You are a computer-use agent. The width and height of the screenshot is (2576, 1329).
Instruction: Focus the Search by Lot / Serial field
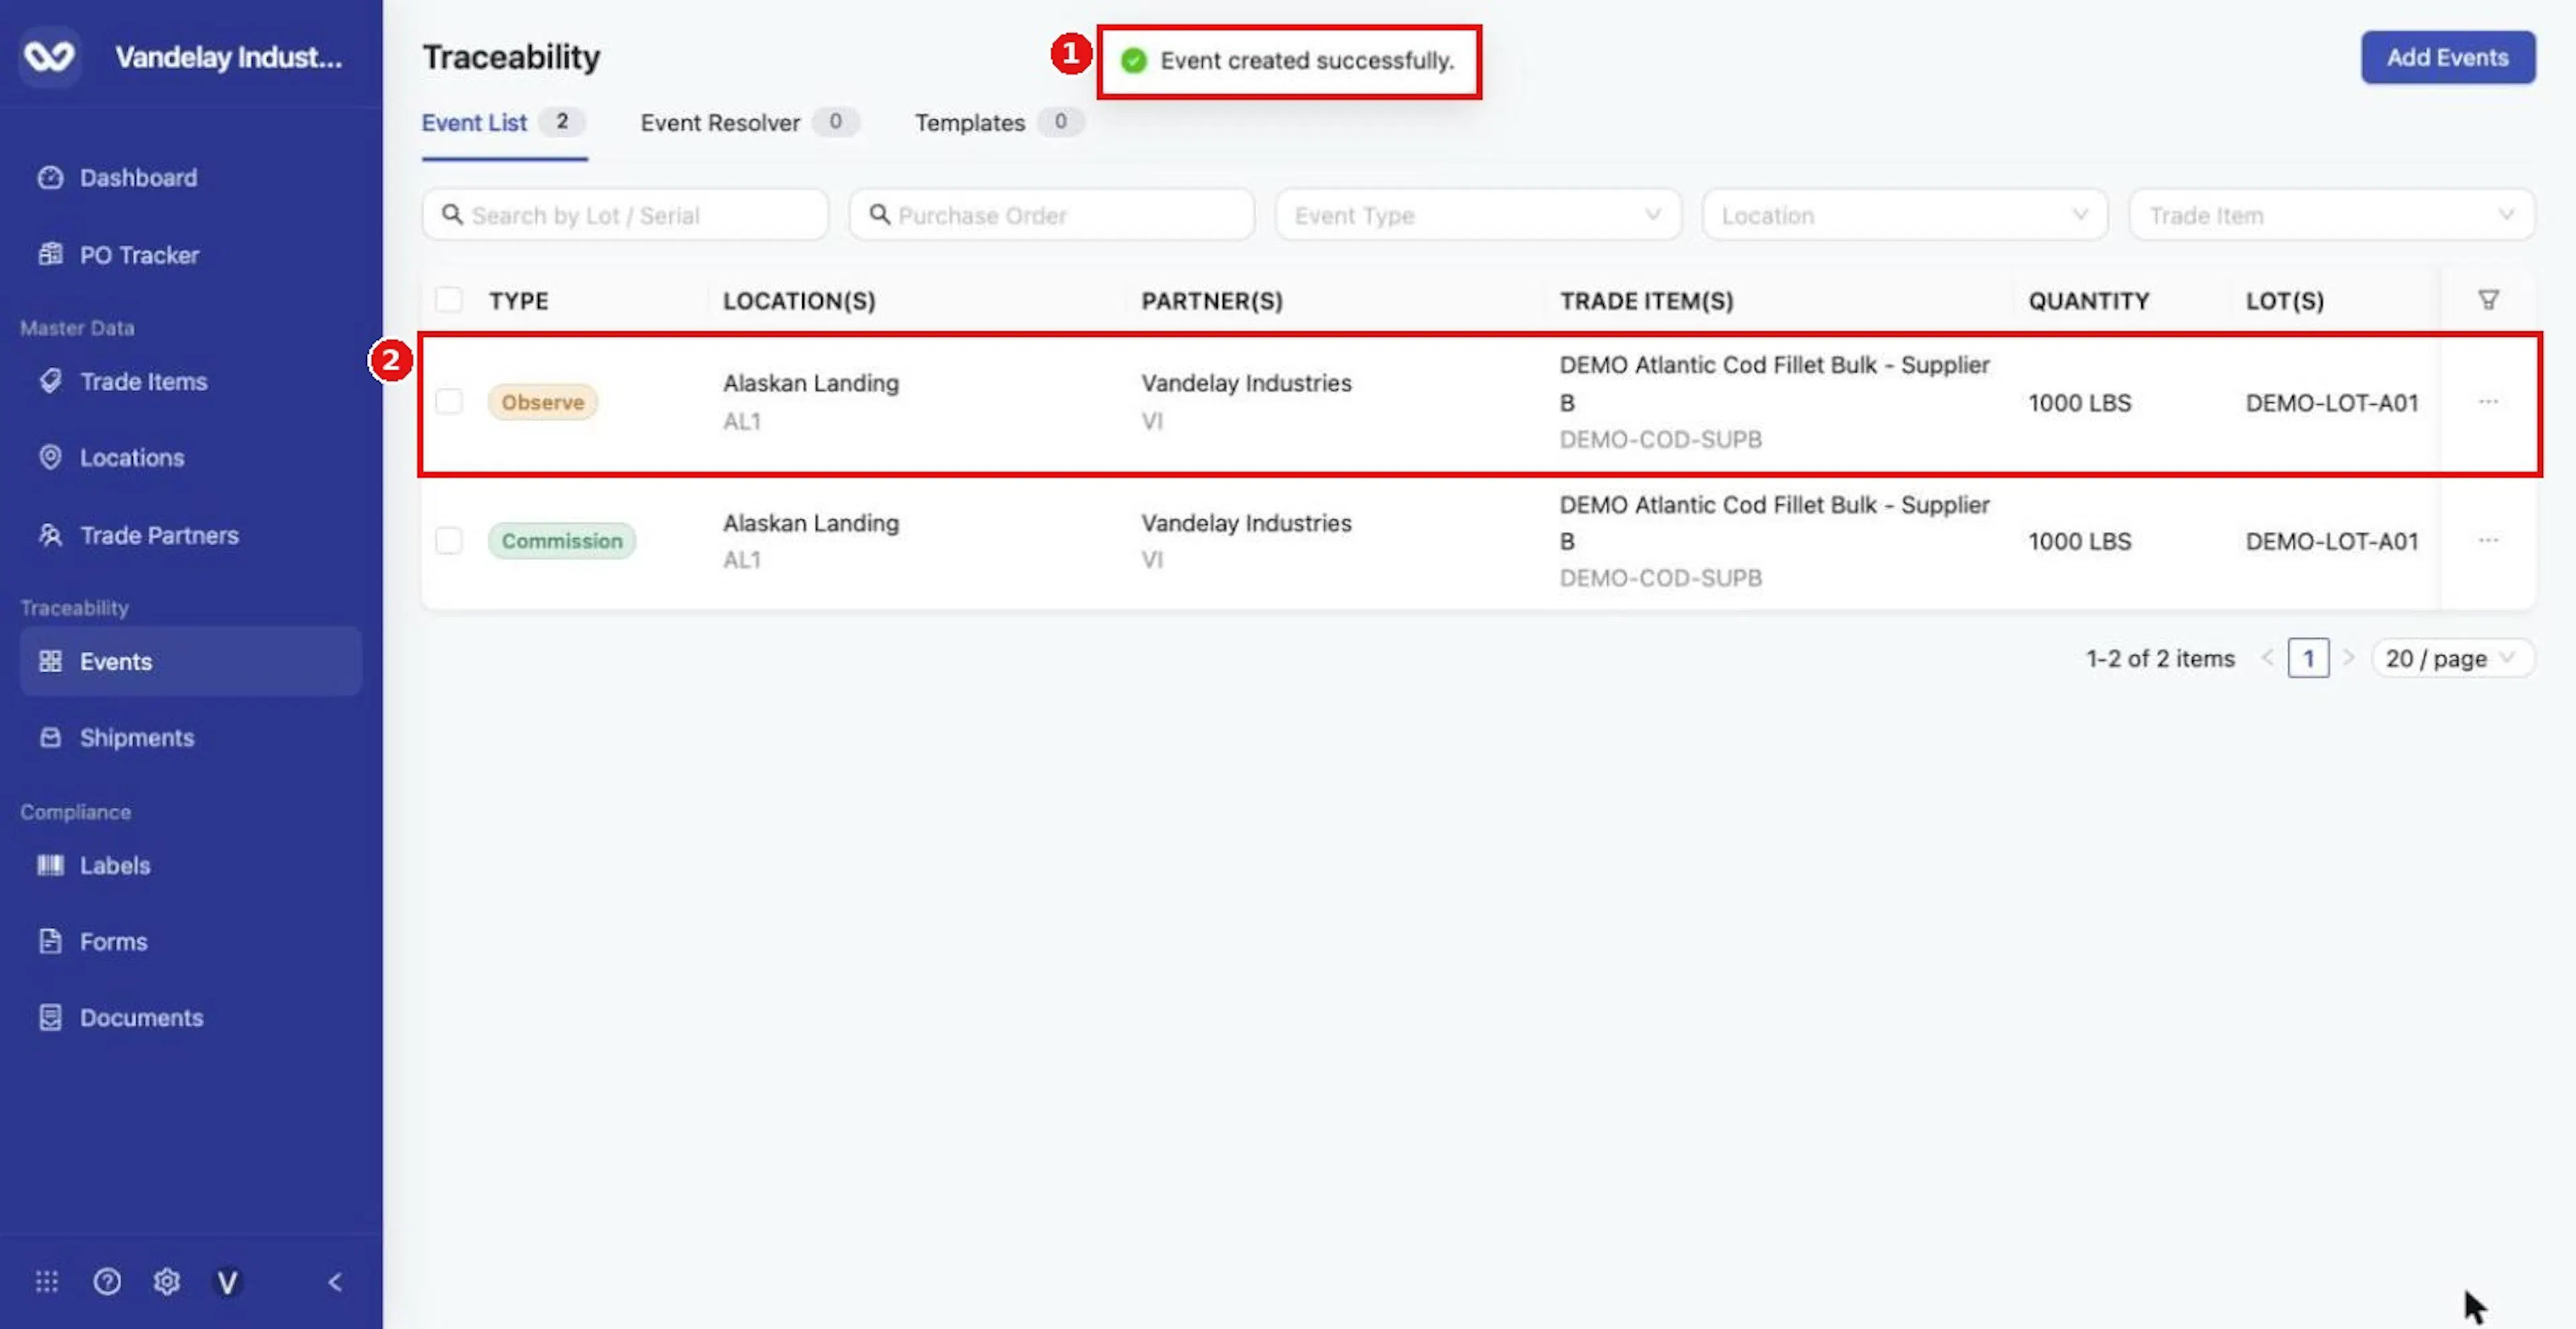pos(625,214)
